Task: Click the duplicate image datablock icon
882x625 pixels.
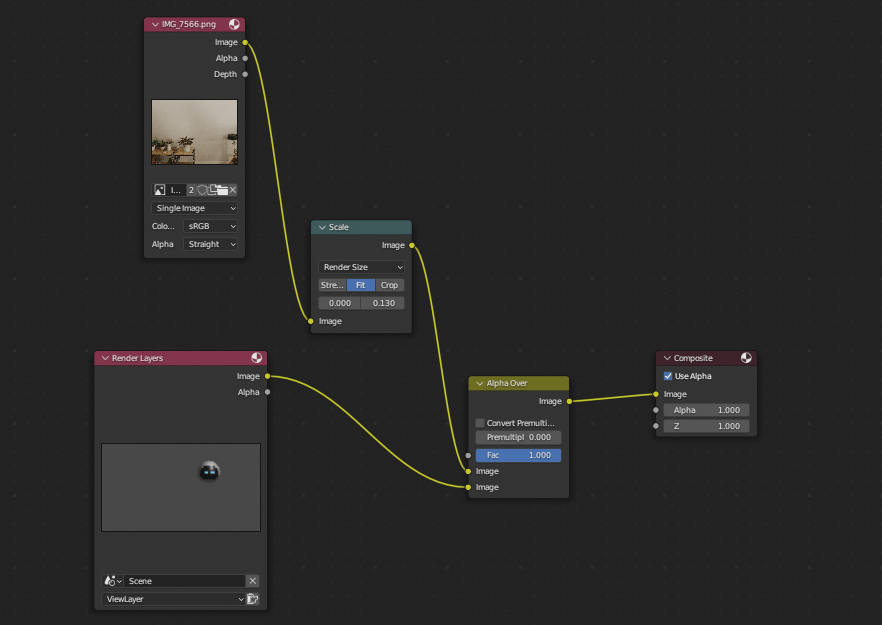Action: click(212, 190)
